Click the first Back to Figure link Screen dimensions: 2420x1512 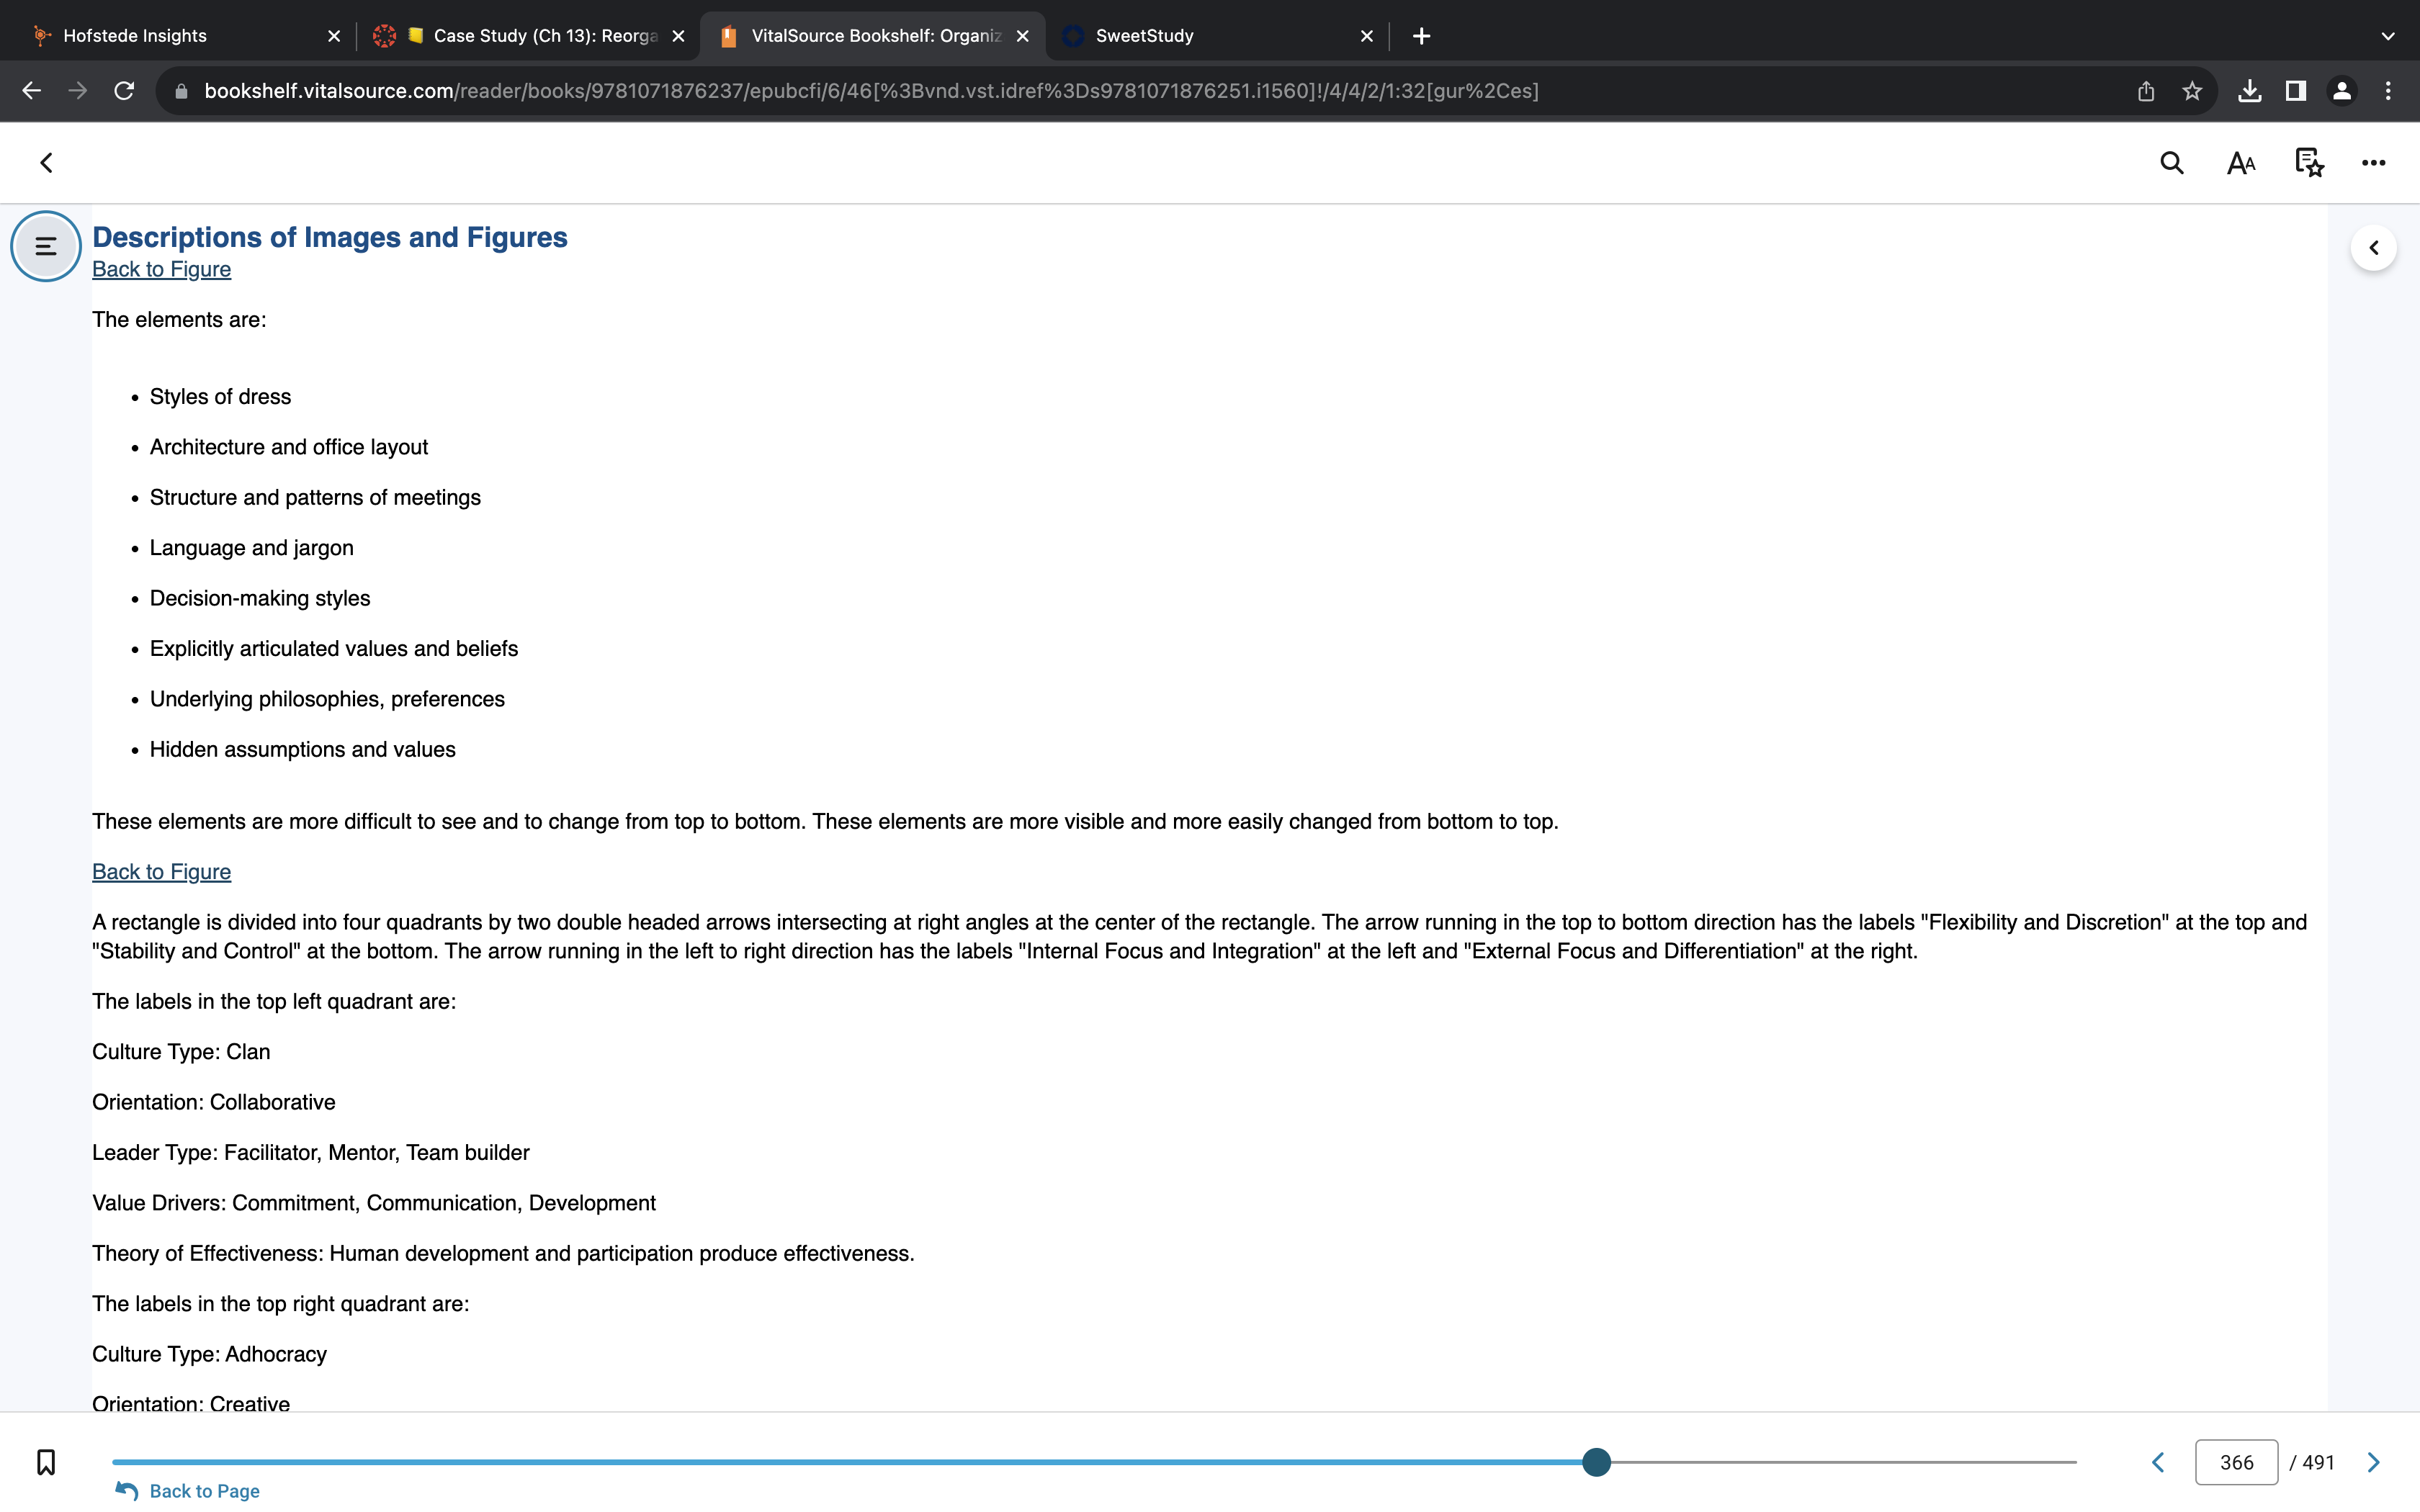[x=161, y=269]
